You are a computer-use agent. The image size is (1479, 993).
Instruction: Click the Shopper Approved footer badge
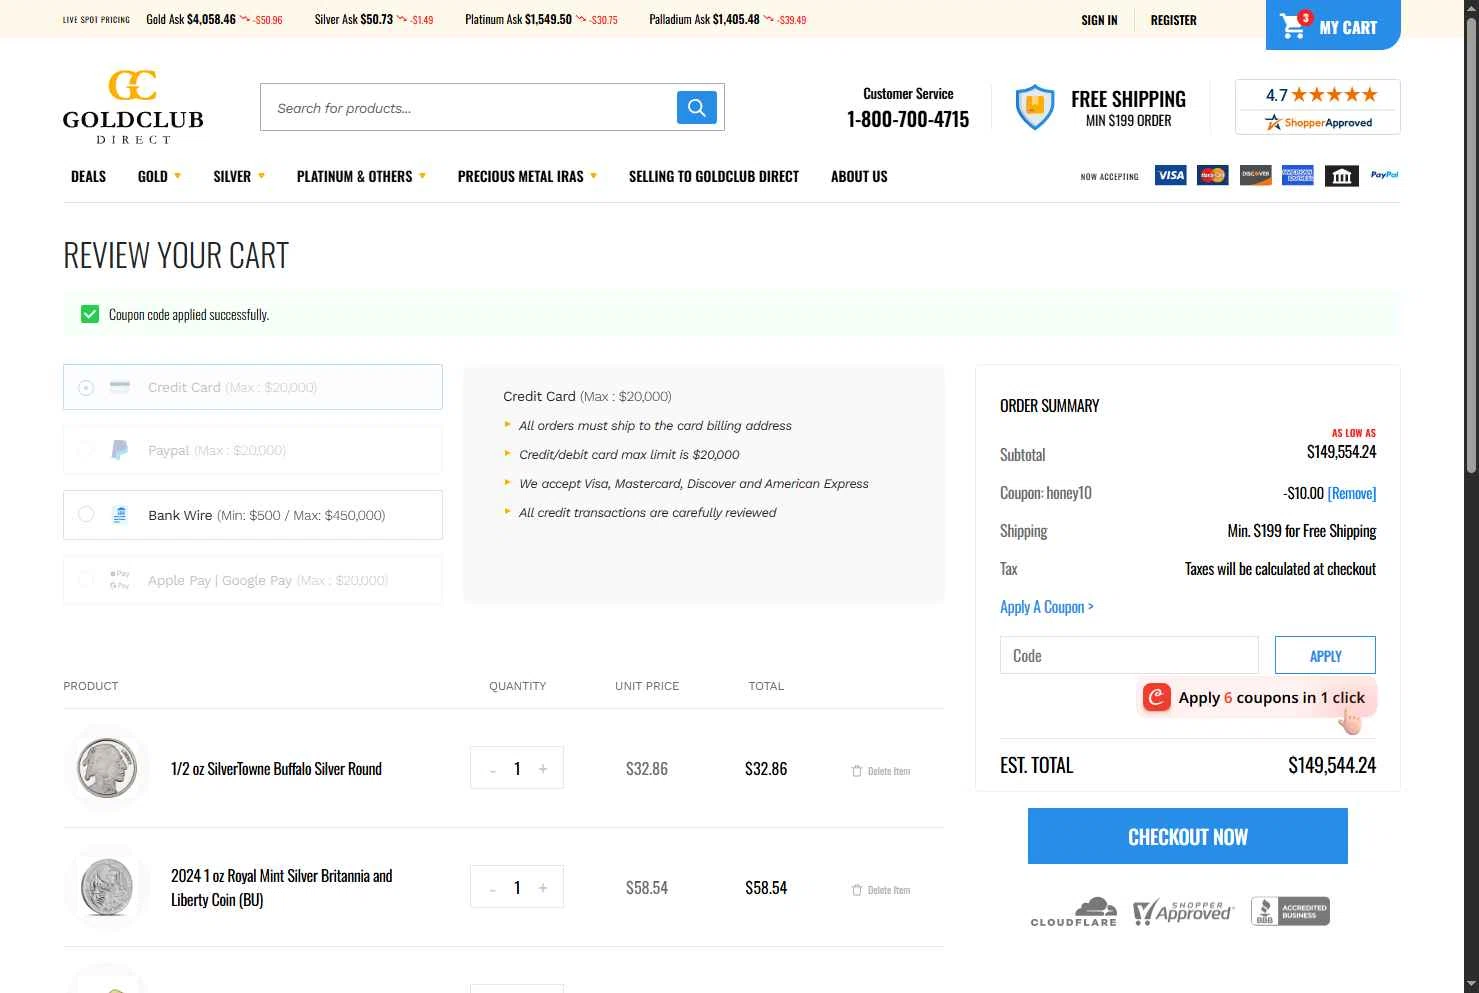1183,911
